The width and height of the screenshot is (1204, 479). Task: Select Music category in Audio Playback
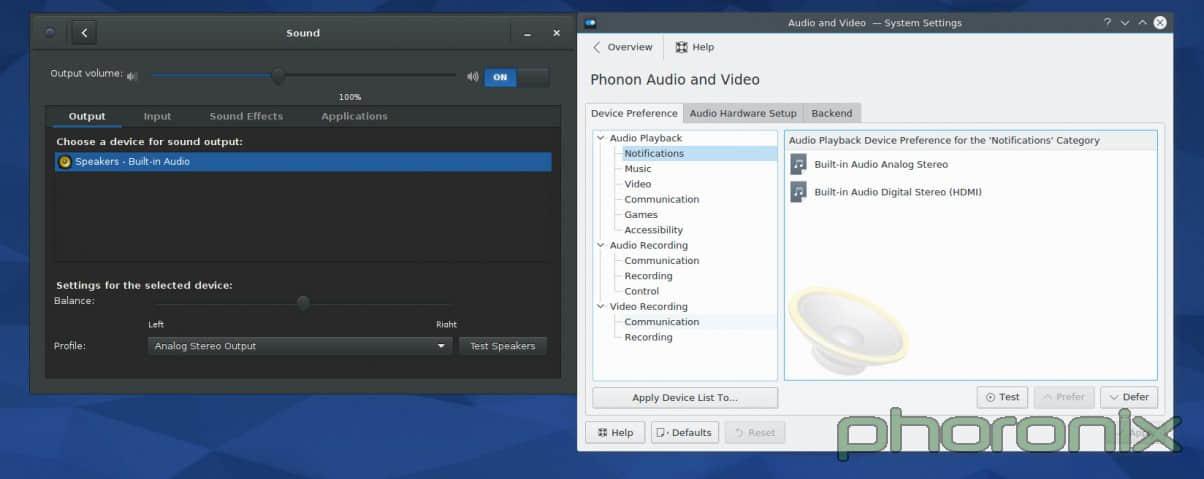pyautogui.click(x=637, y=169)
